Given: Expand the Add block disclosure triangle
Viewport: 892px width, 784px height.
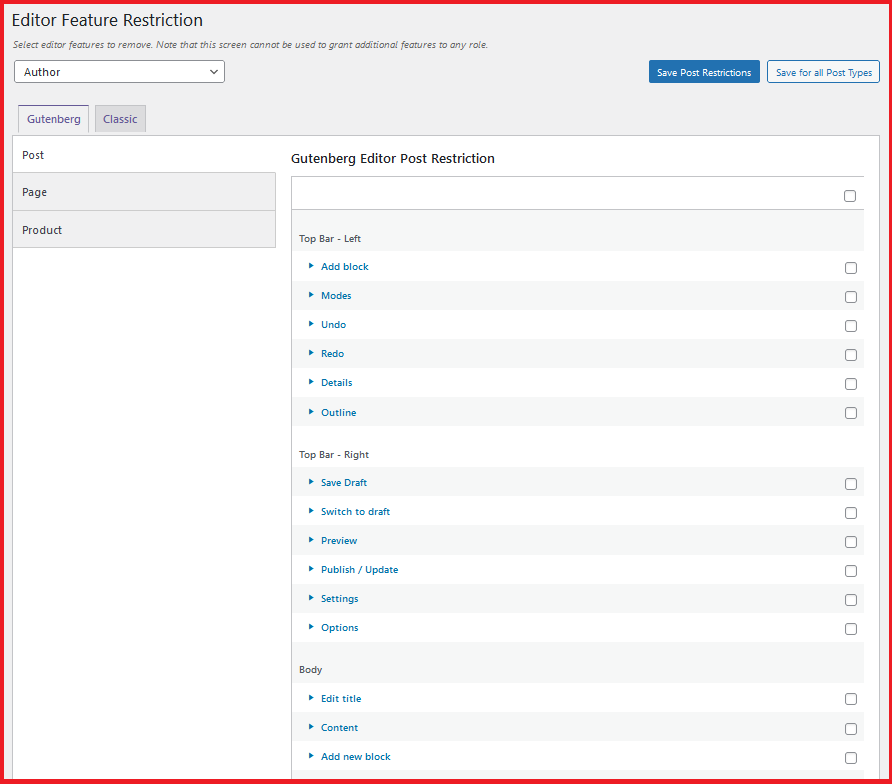Looking at the screenshot, I should [311, 267].
